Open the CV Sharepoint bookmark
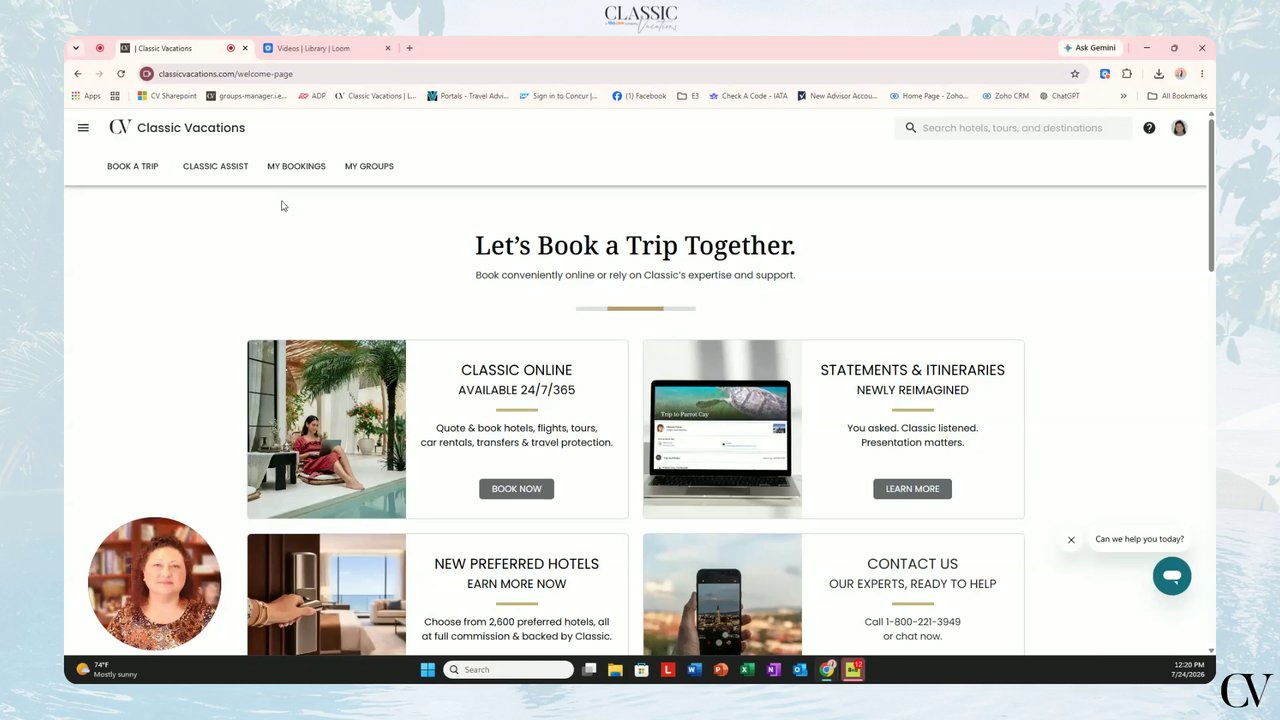Screen dimensions: 1280x720 pos(167,96)
